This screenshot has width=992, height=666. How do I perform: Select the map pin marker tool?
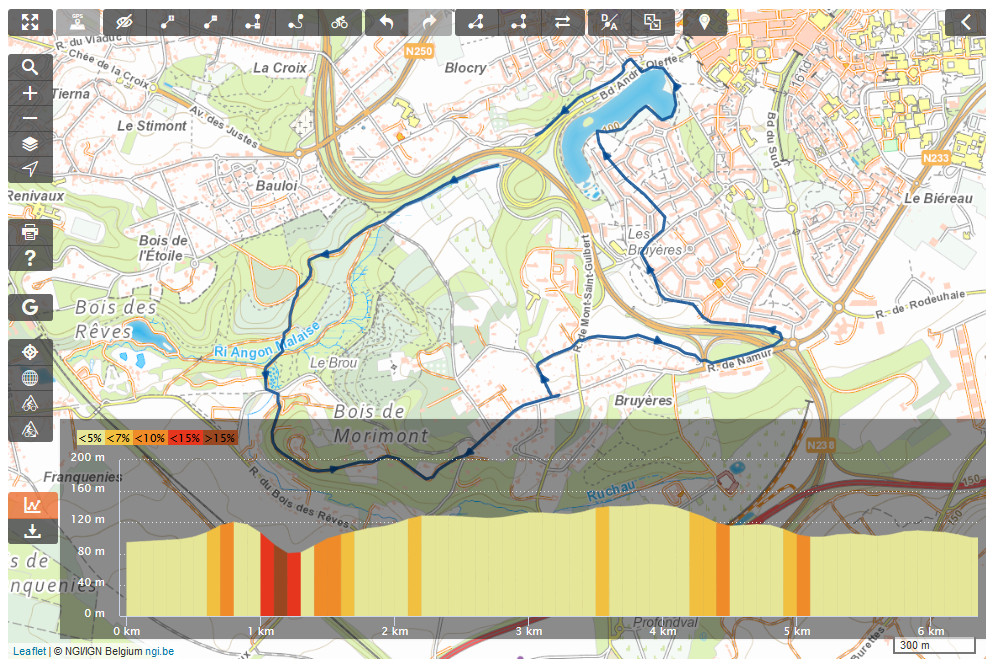tap(704, 23)
